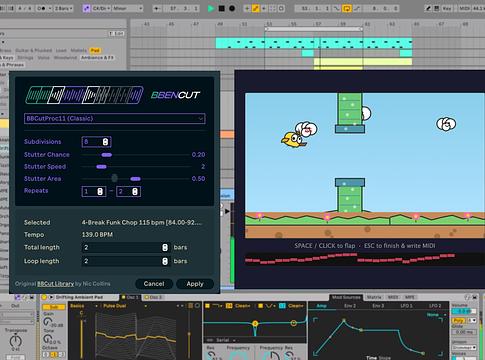This screenshot has width=485, height=360.
Task: Click the Total length bars stepper
Action: point(165,247)
